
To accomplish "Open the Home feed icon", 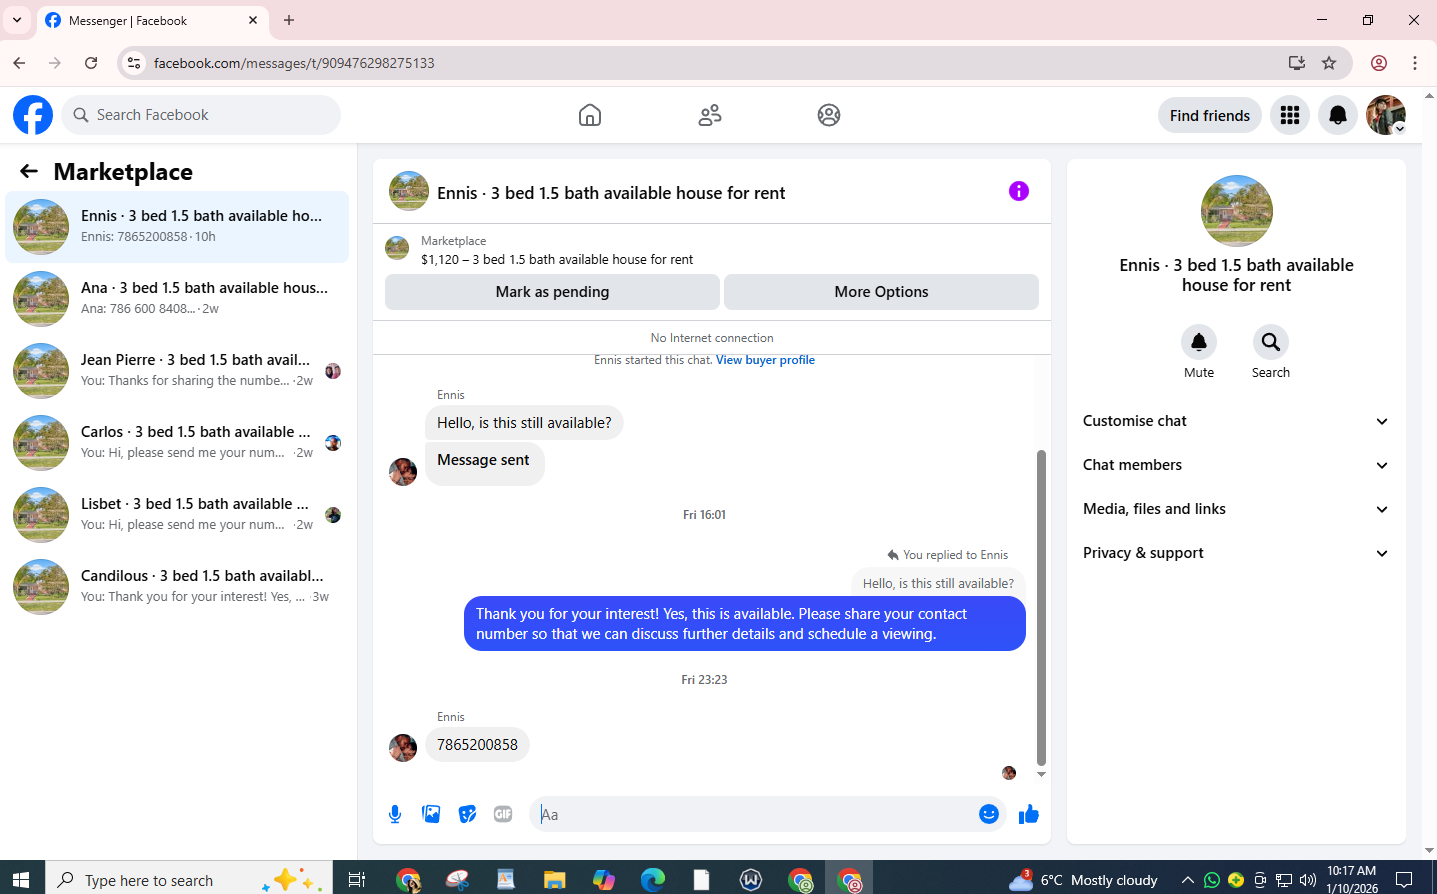I will 590,115.
